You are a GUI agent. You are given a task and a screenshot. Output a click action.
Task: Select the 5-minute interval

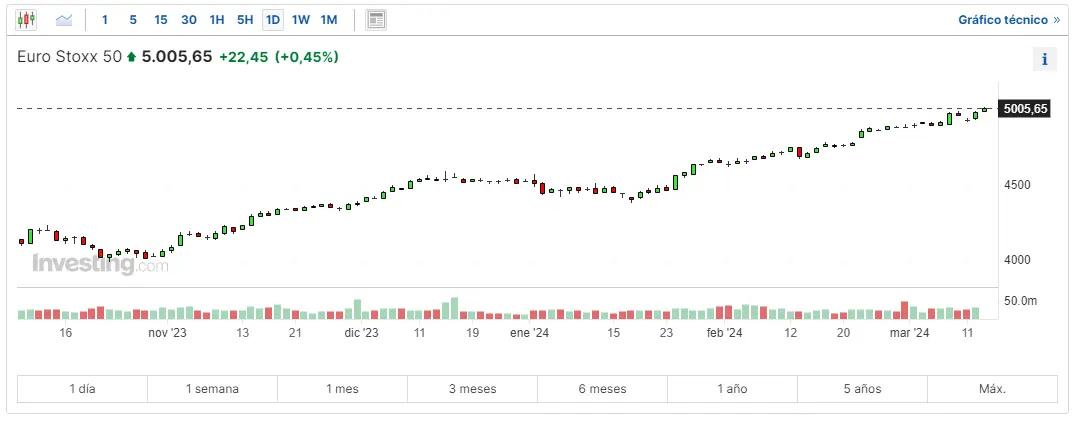133,19
